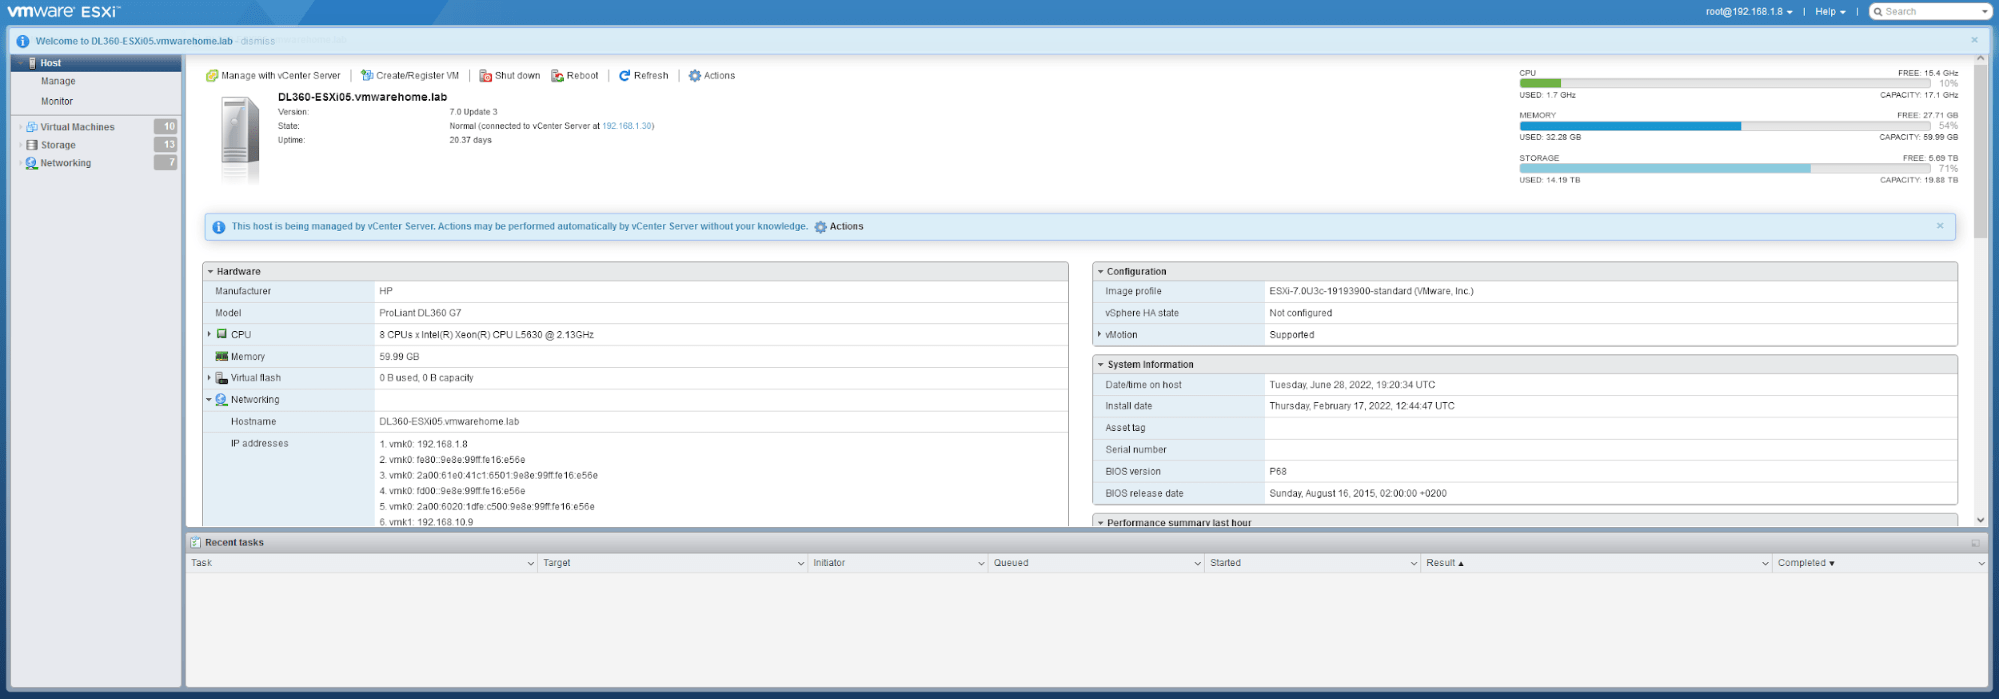Click the magnifier icon in Search box
This screenshot has width=1999, height=699.
point(1877,12)
